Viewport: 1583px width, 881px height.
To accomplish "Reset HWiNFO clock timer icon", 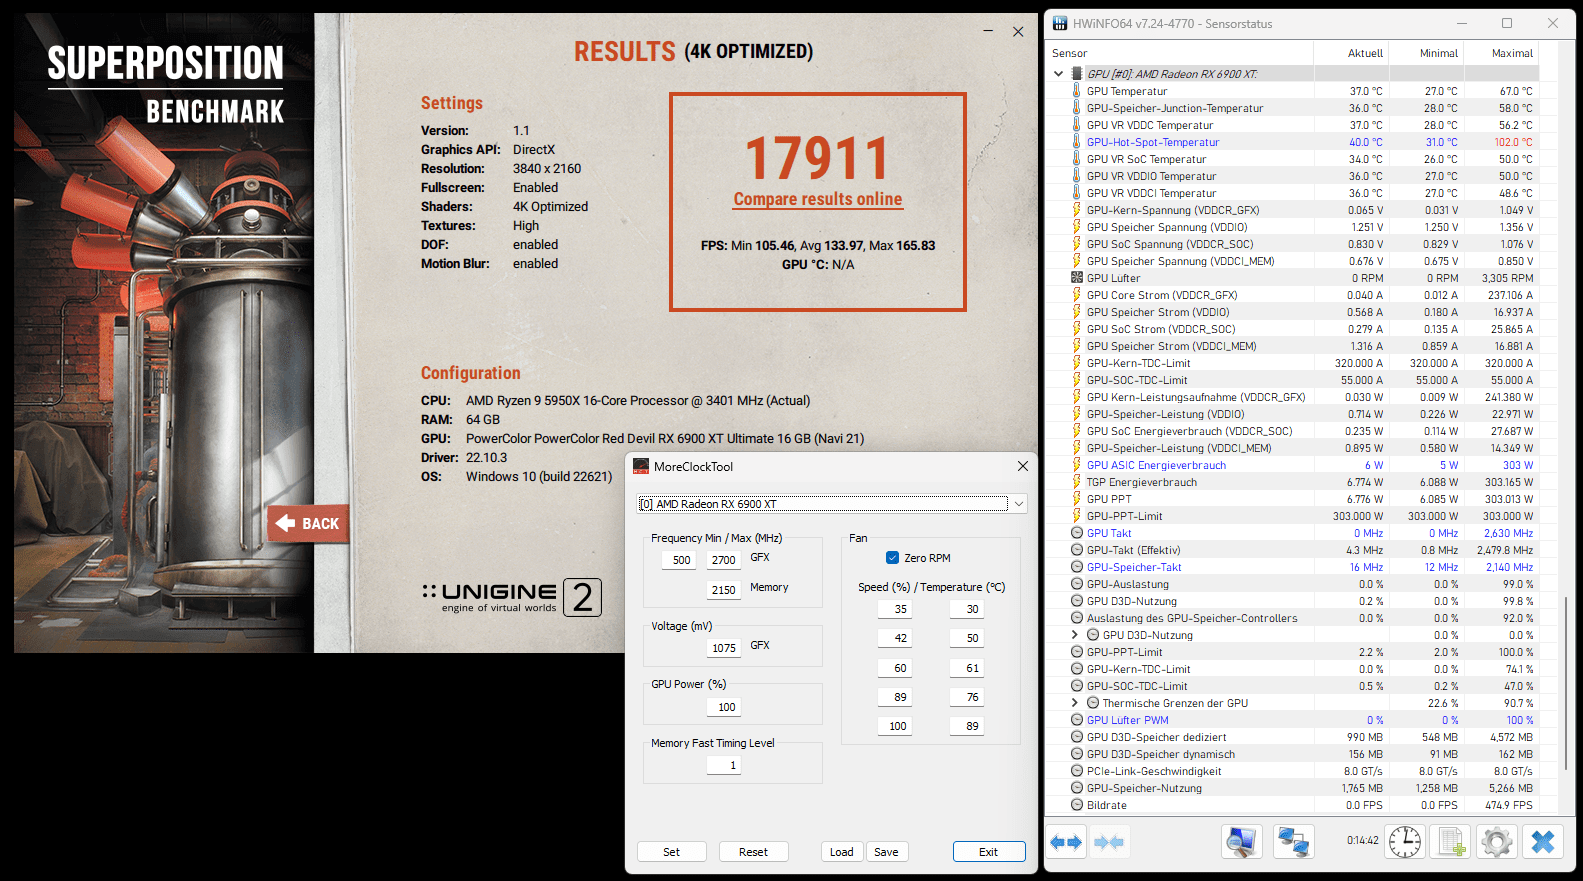I will click(1404, 842).
